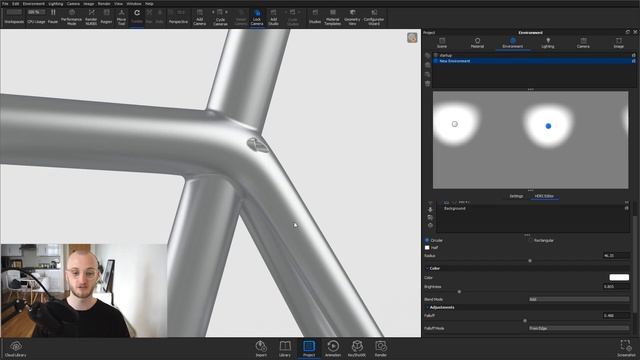Select the blue pin in HDRI preview
Screen dimensions: 640x360
tap(548, 126)
